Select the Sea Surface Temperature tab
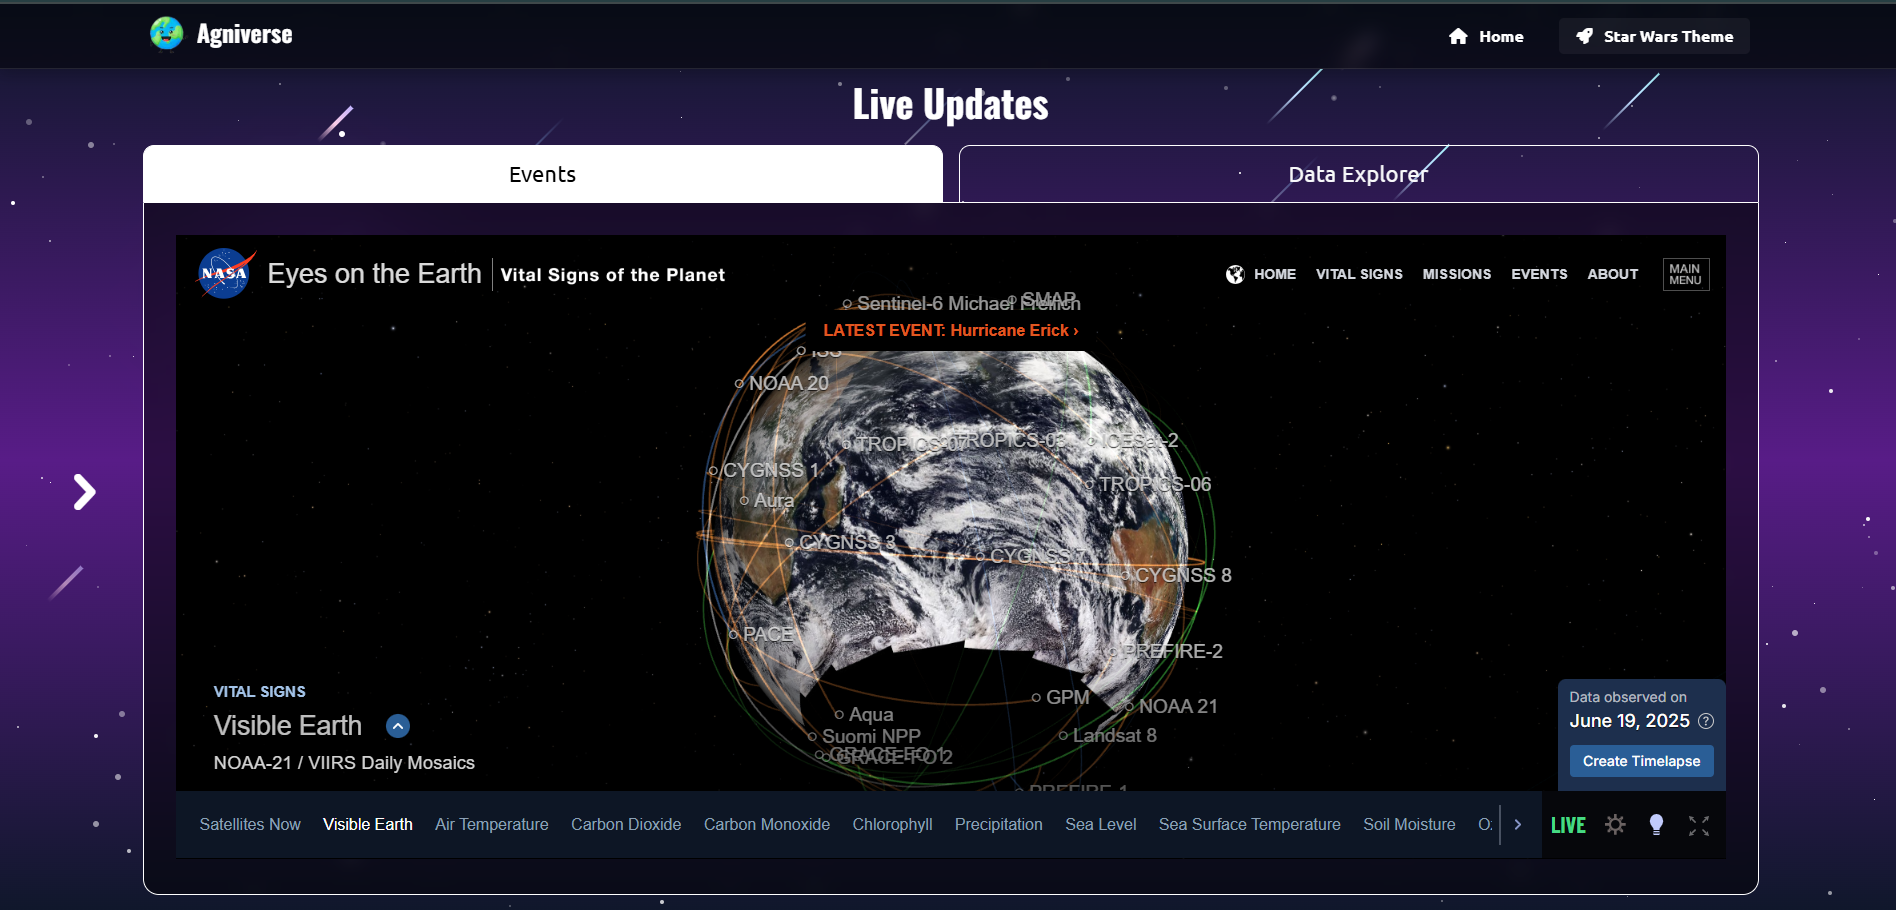This screenshot has height=910, width=1896. click(1250, 824)
